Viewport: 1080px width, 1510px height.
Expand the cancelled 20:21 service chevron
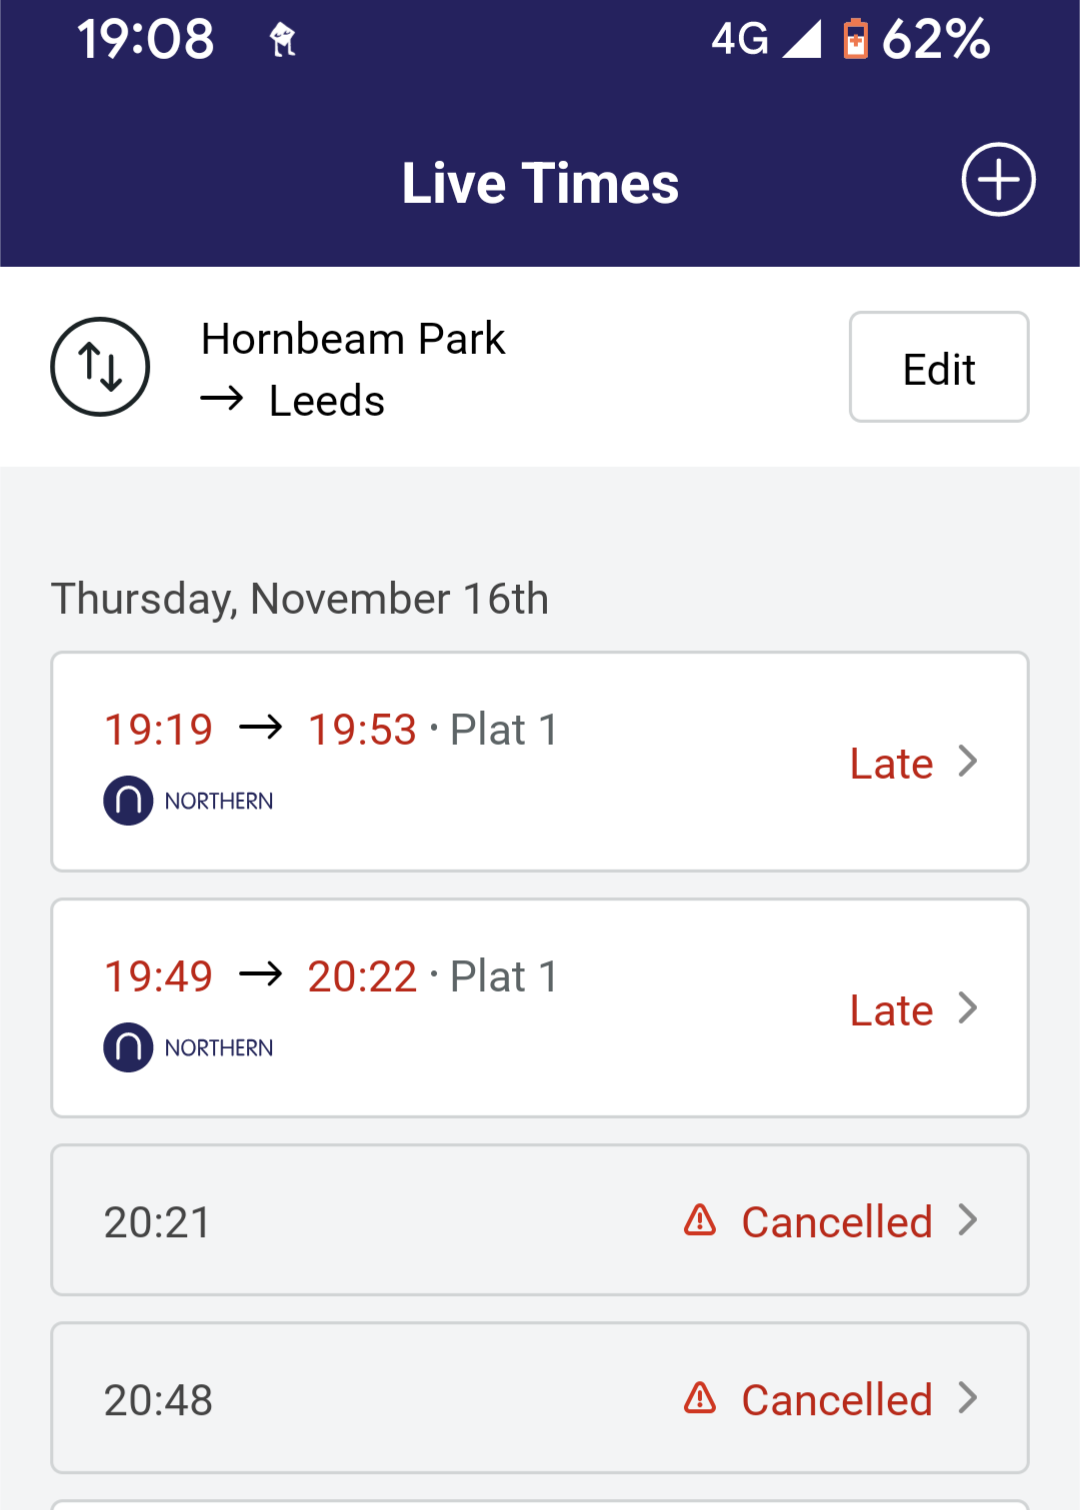coord(967,1220)
